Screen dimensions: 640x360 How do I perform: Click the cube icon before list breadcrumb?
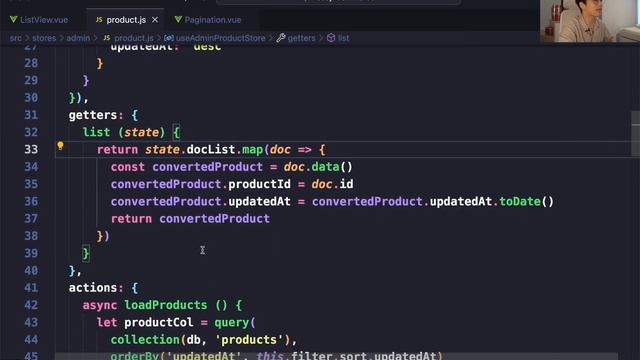[x=331, y=38]
